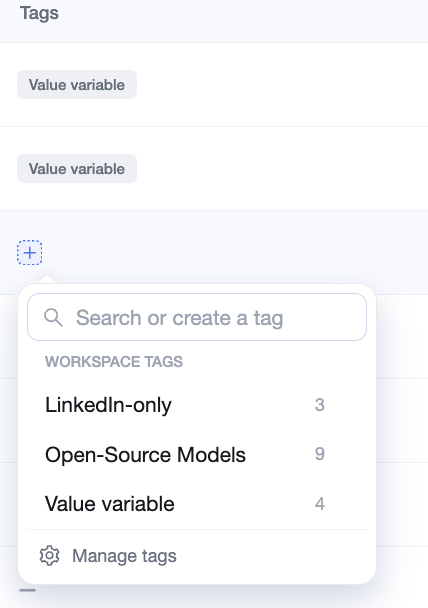This screenshot has height=608, width=428.
Task: Click the Tags column header
Action: point(39,13)
